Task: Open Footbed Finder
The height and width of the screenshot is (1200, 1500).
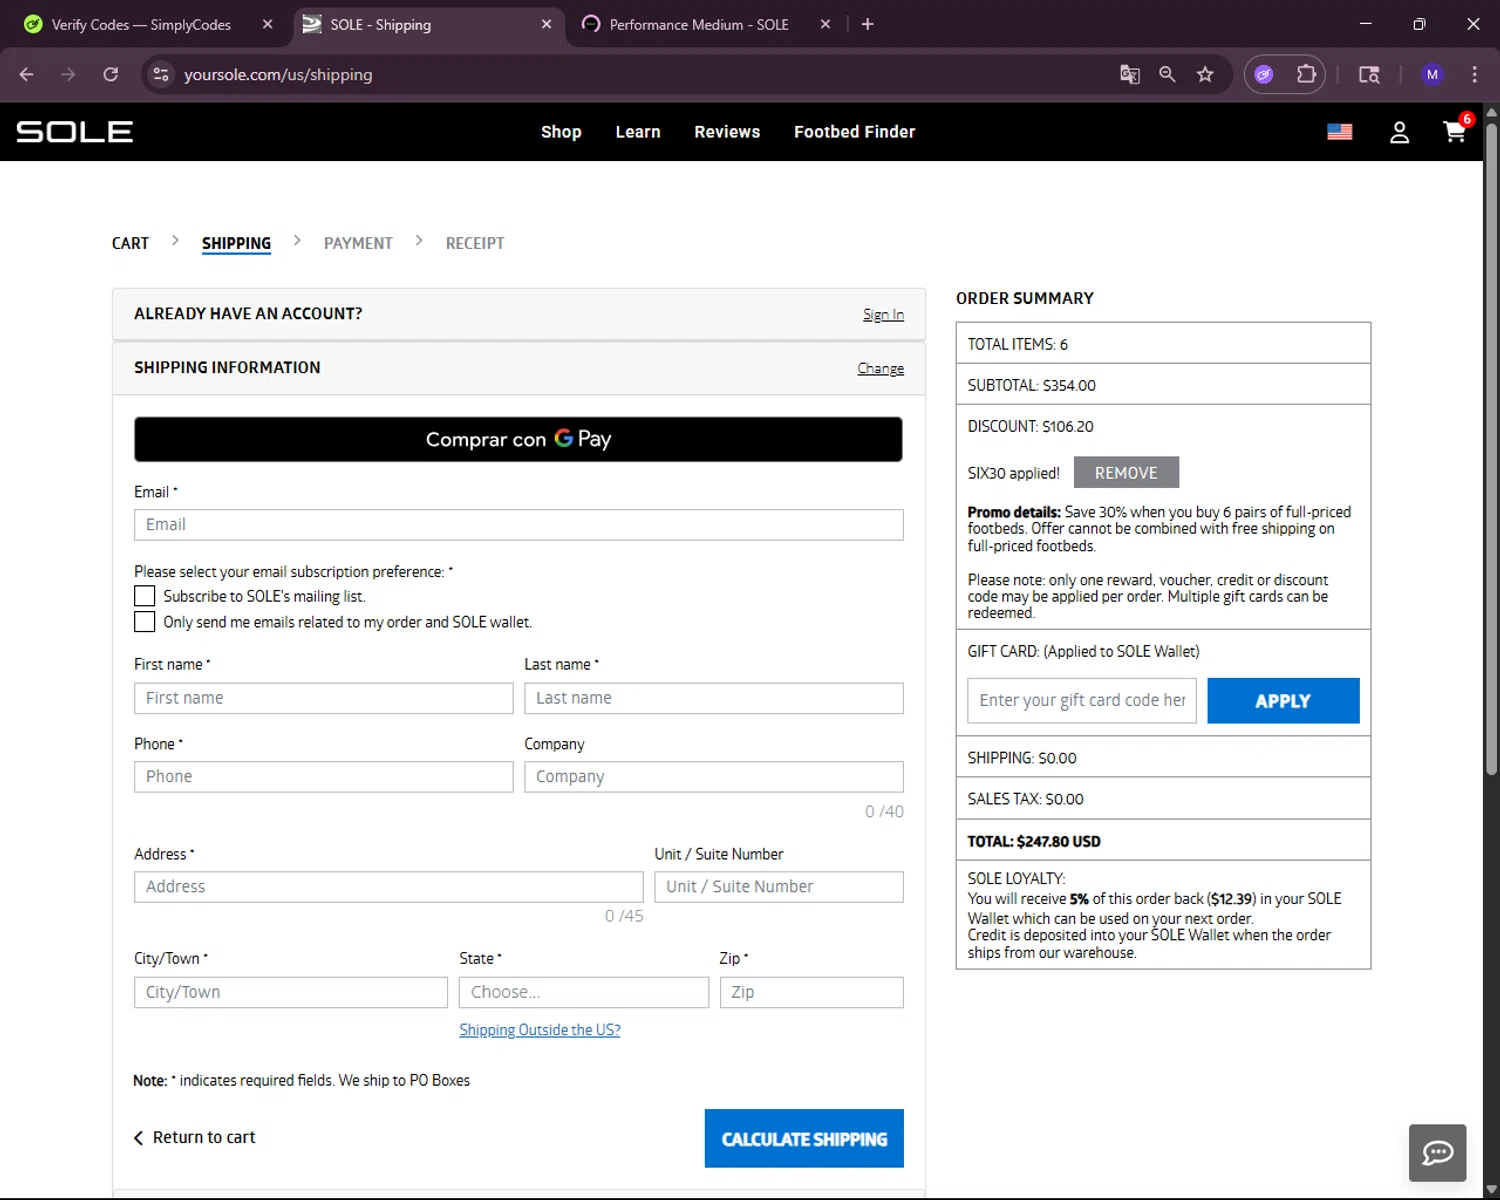Action: point(855,132)
